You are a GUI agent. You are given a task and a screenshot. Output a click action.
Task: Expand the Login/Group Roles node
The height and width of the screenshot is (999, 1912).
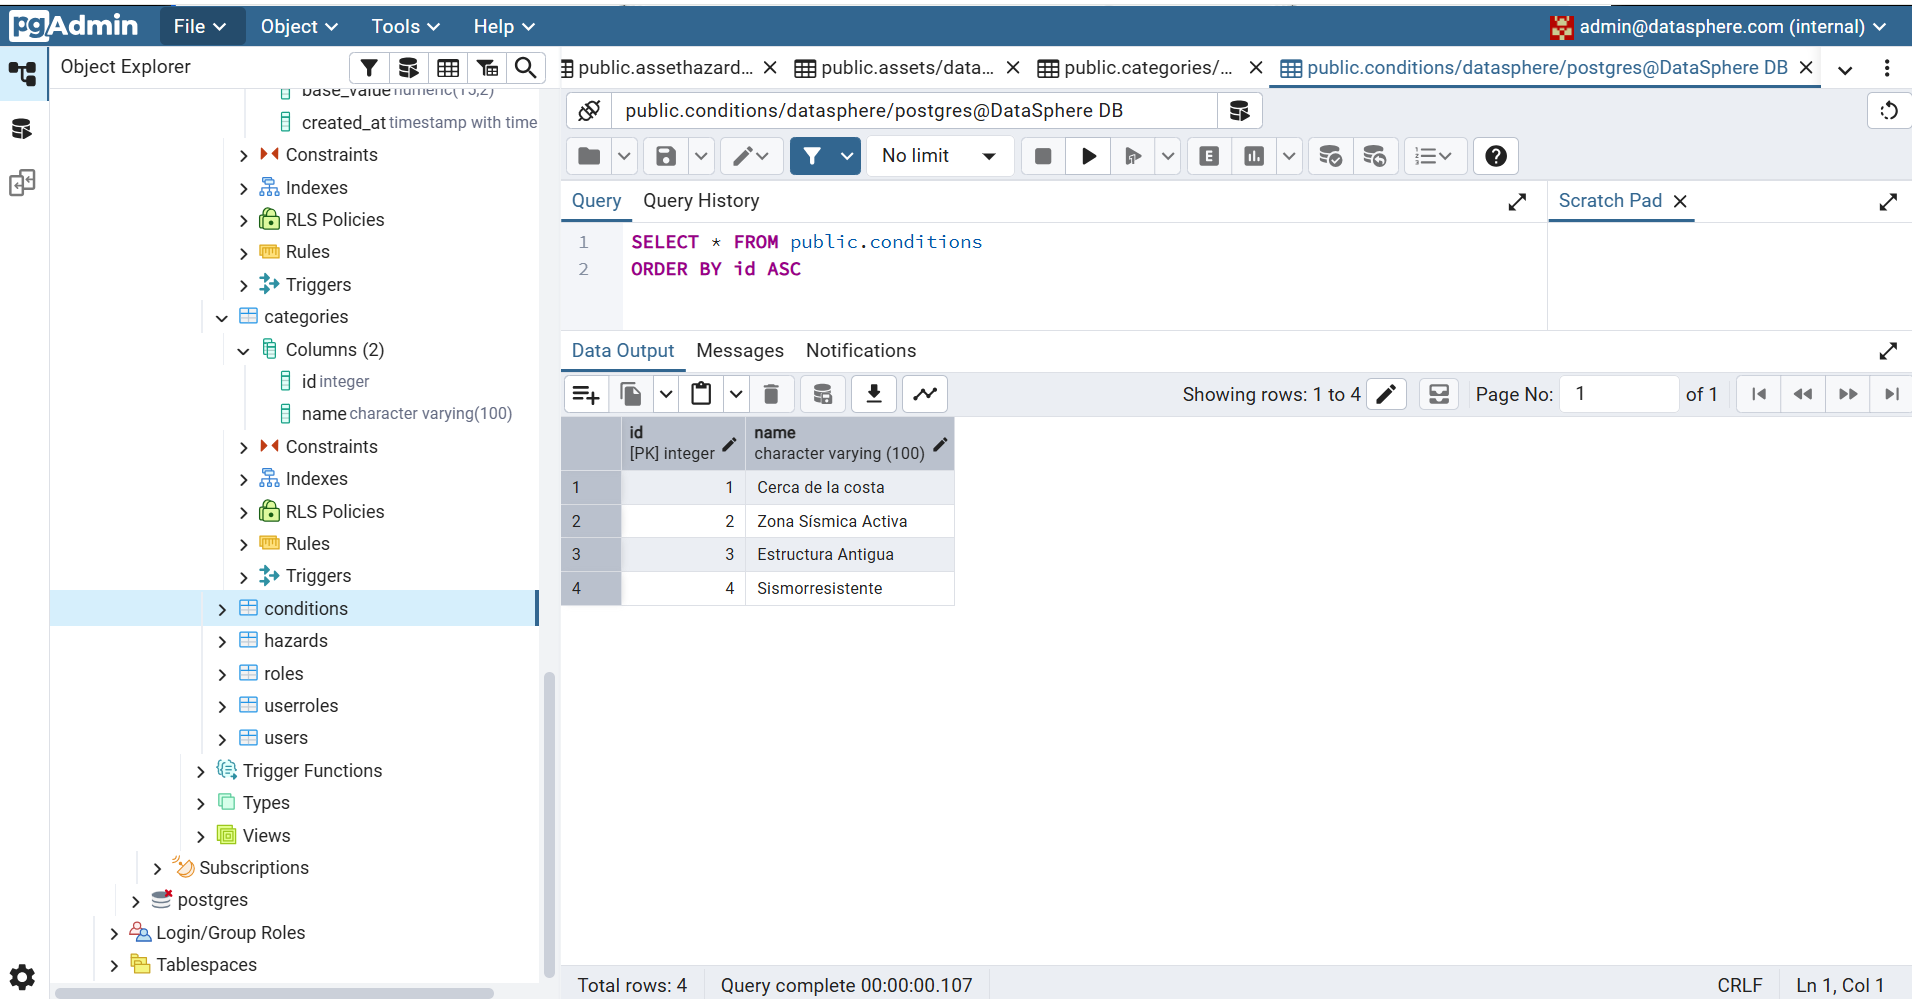(x=114, y=933)
